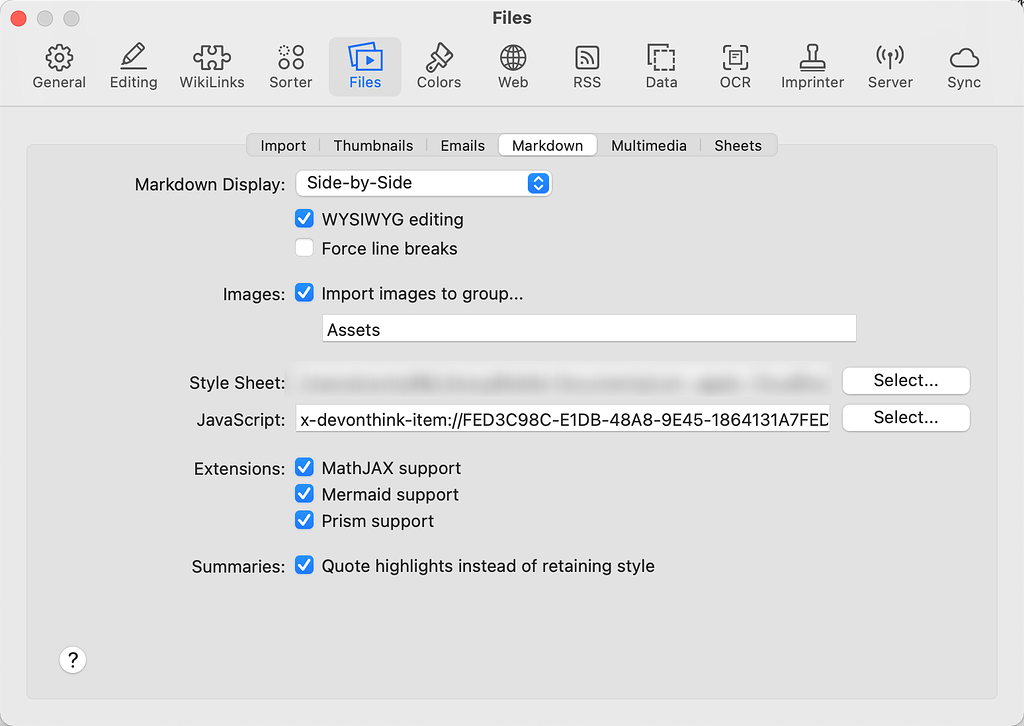1024x726 pixels.
Task: Open the Colors paintbrush icon
Action: (438, 65)
